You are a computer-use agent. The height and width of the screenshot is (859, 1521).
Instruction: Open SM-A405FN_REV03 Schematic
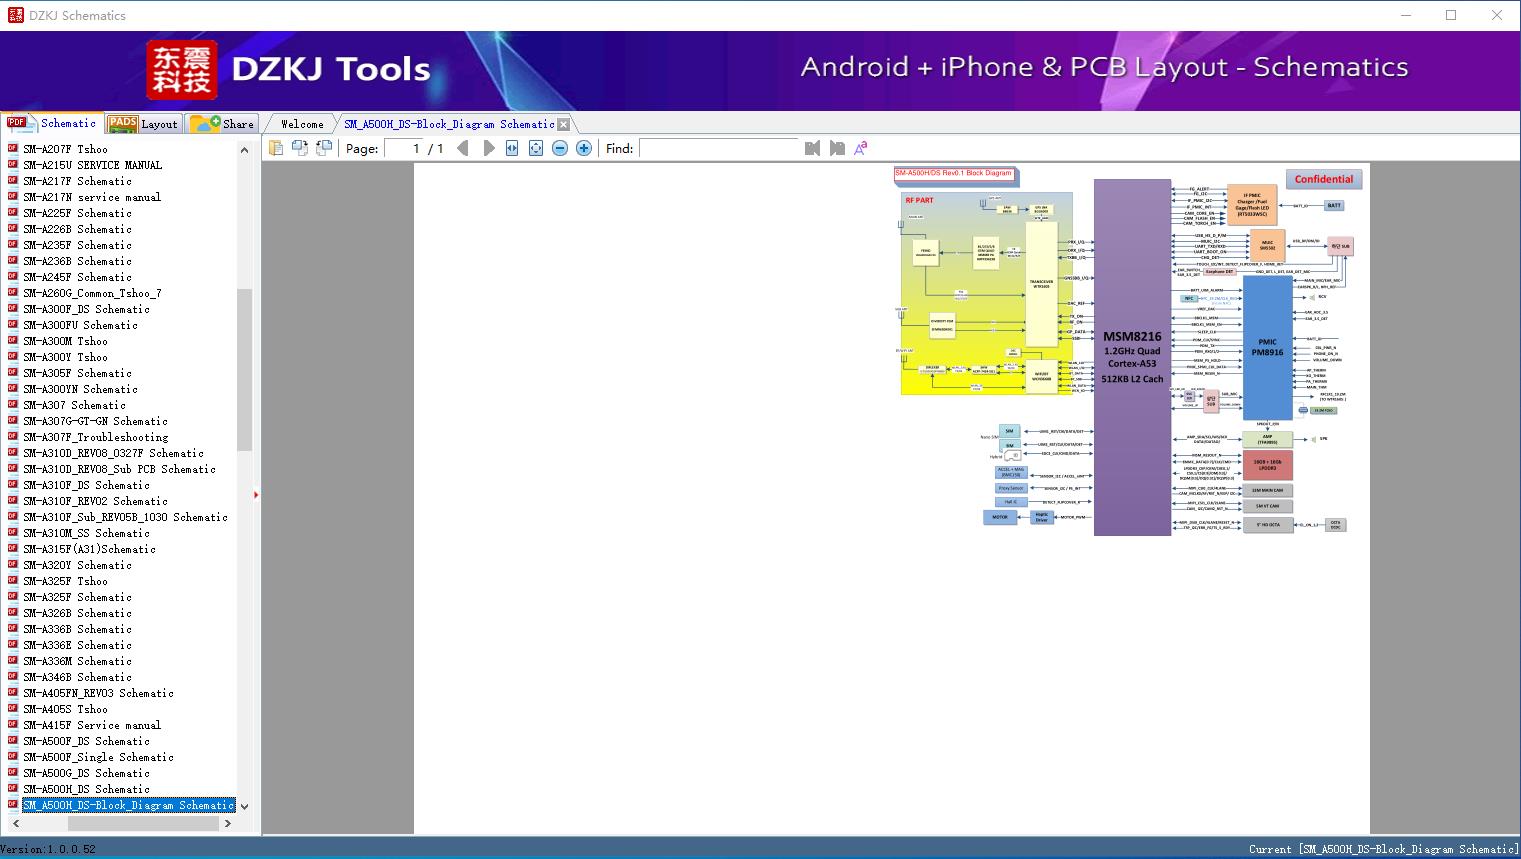tap(98, 693)
